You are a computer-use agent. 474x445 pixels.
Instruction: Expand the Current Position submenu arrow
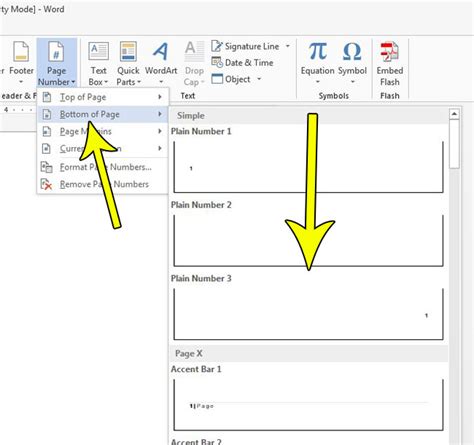coord(160,149)
